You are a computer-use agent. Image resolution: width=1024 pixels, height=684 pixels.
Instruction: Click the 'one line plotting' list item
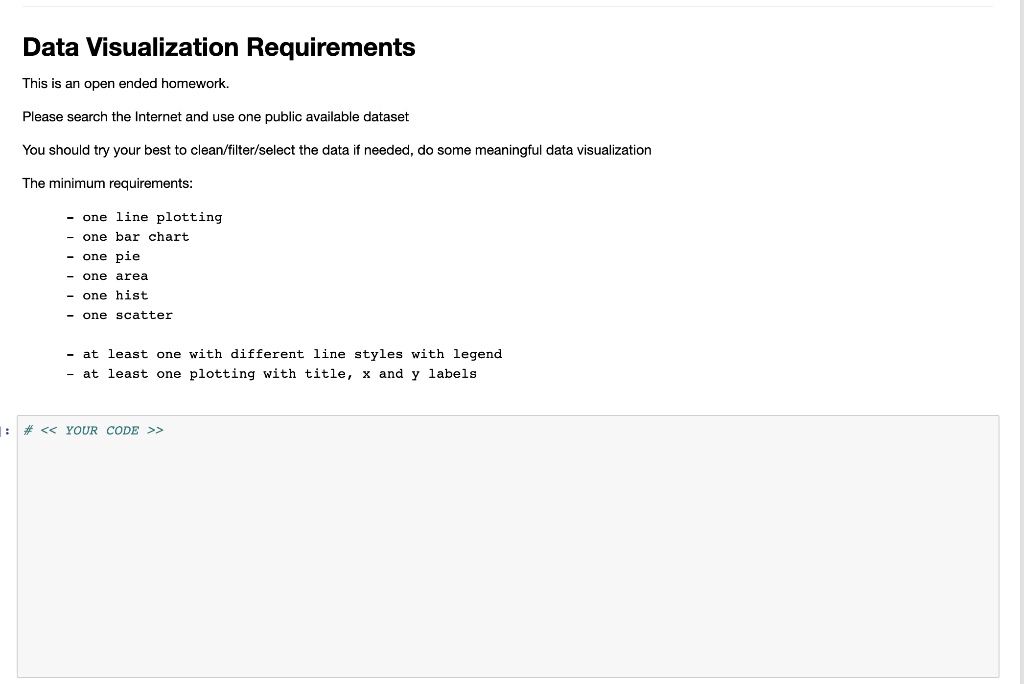tap(152, 217)
